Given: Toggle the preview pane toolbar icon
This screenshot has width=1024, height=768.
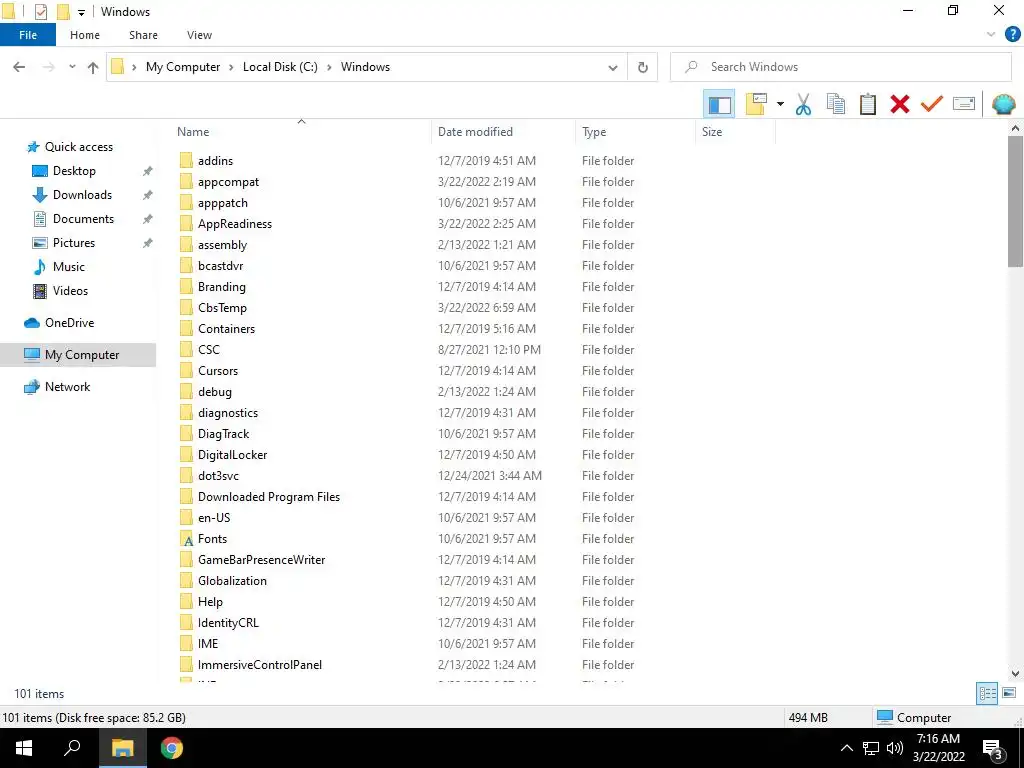Looking at the screenshot, I should [x=719, y=104].
